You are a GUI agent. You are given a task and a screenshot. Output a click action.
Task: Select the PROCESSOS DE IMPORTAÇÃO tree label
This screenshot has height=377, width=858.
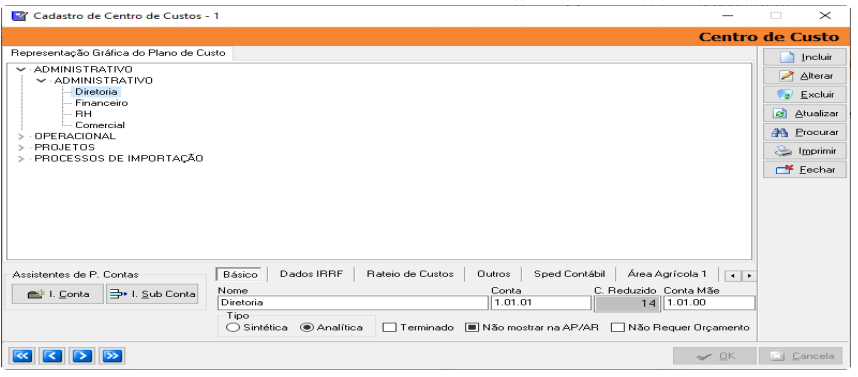coord(119,159)
